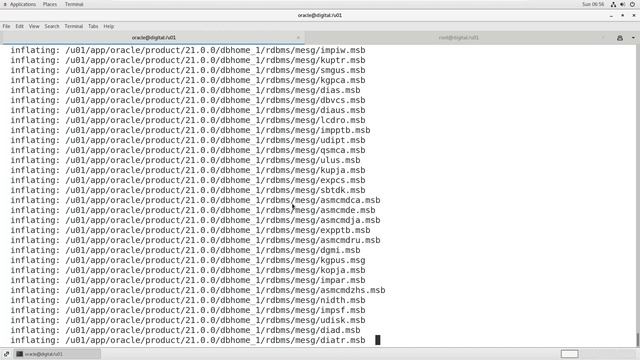Click the line ending with asmcmdru.msb
Screen dimensions: 640x360
[x=195, y=240]
